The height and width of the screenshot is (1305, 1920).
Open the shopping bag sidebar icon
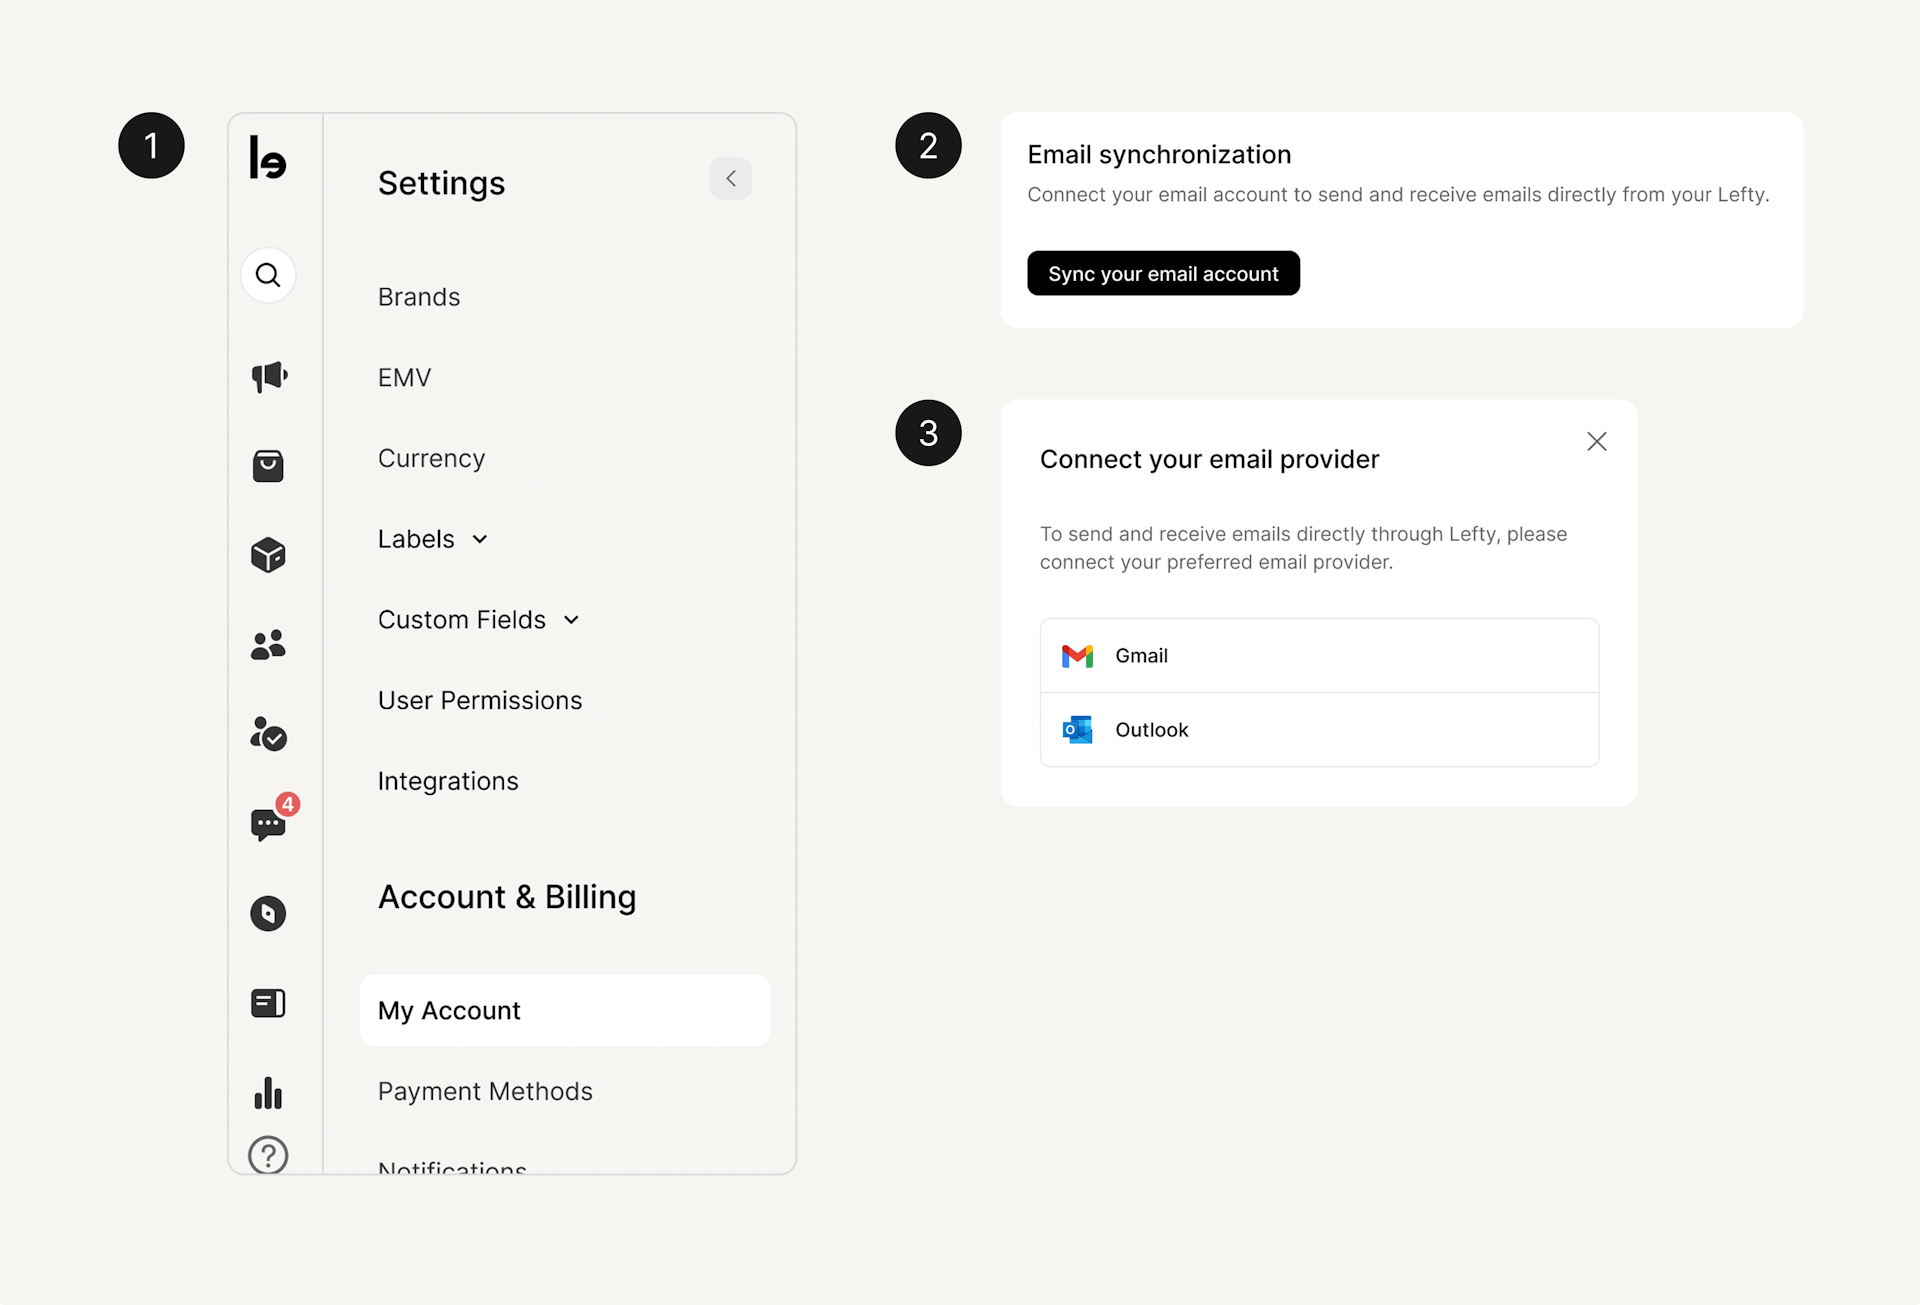pos(268,466)
